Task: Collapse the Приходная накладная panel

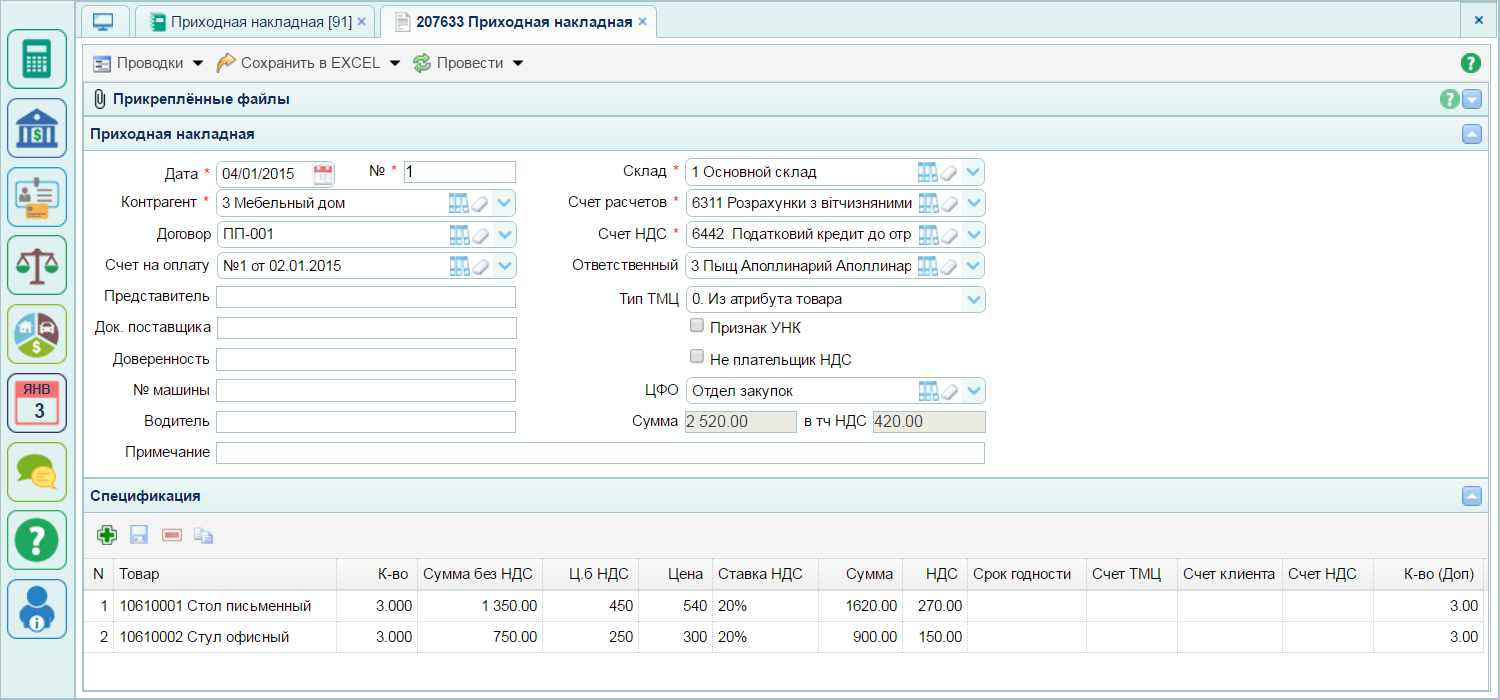Action: point(1471,133)
